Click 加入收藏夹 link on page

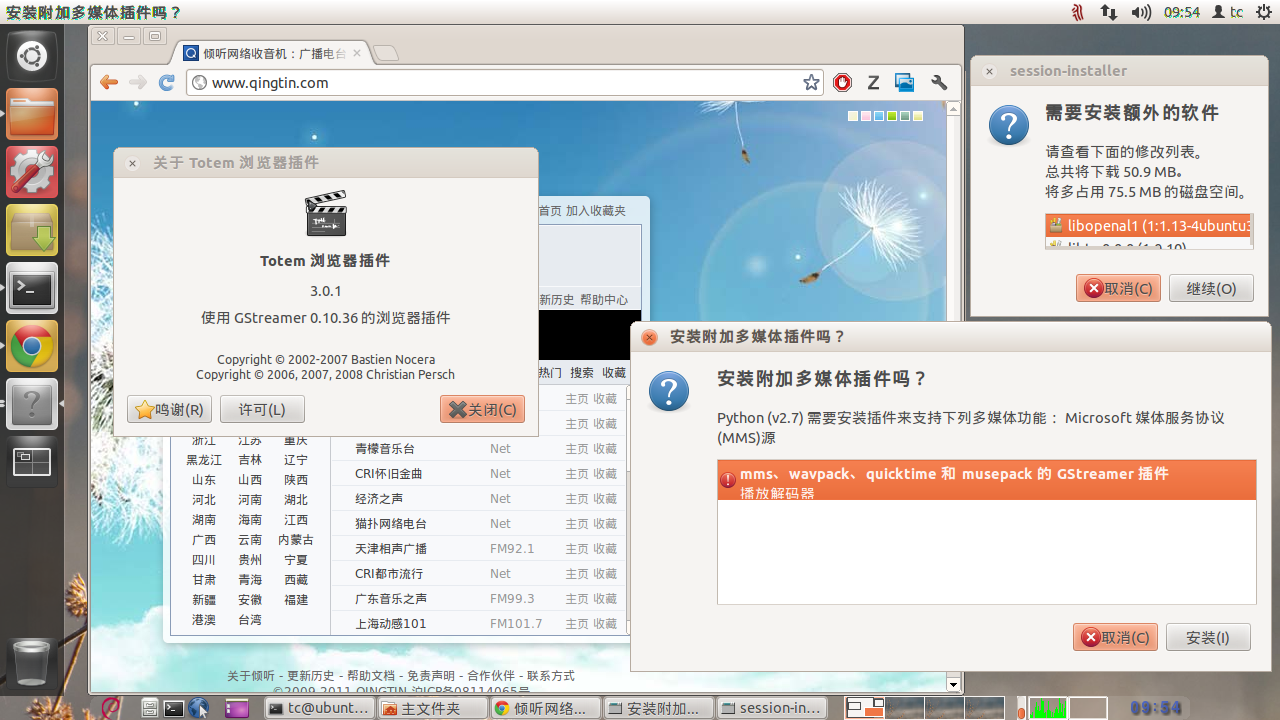click(596, 211)
